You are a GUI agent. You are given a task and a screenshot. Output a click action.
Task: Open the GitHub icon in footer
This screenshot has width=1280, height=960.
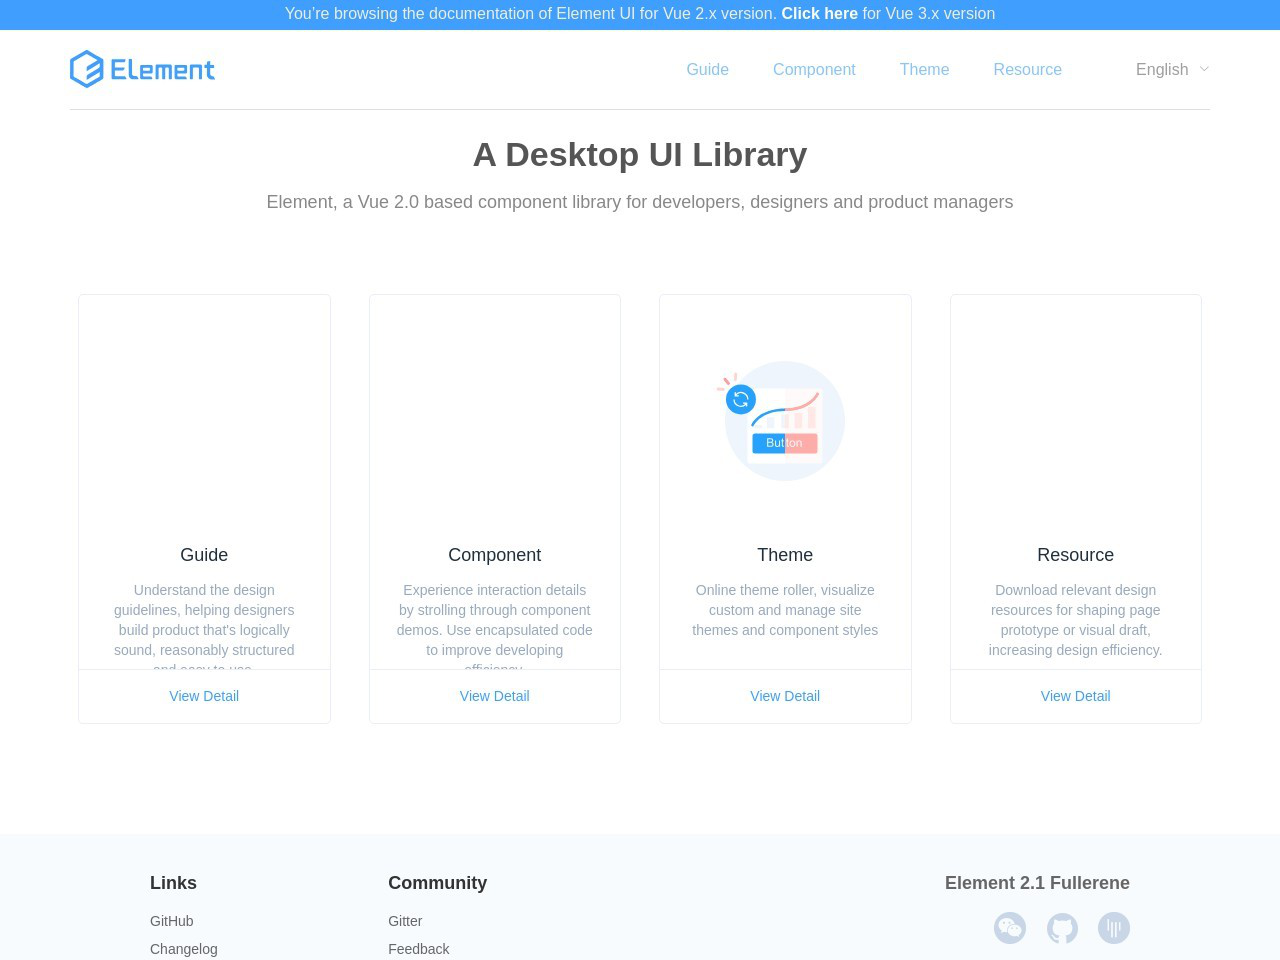click(1062, 928)
